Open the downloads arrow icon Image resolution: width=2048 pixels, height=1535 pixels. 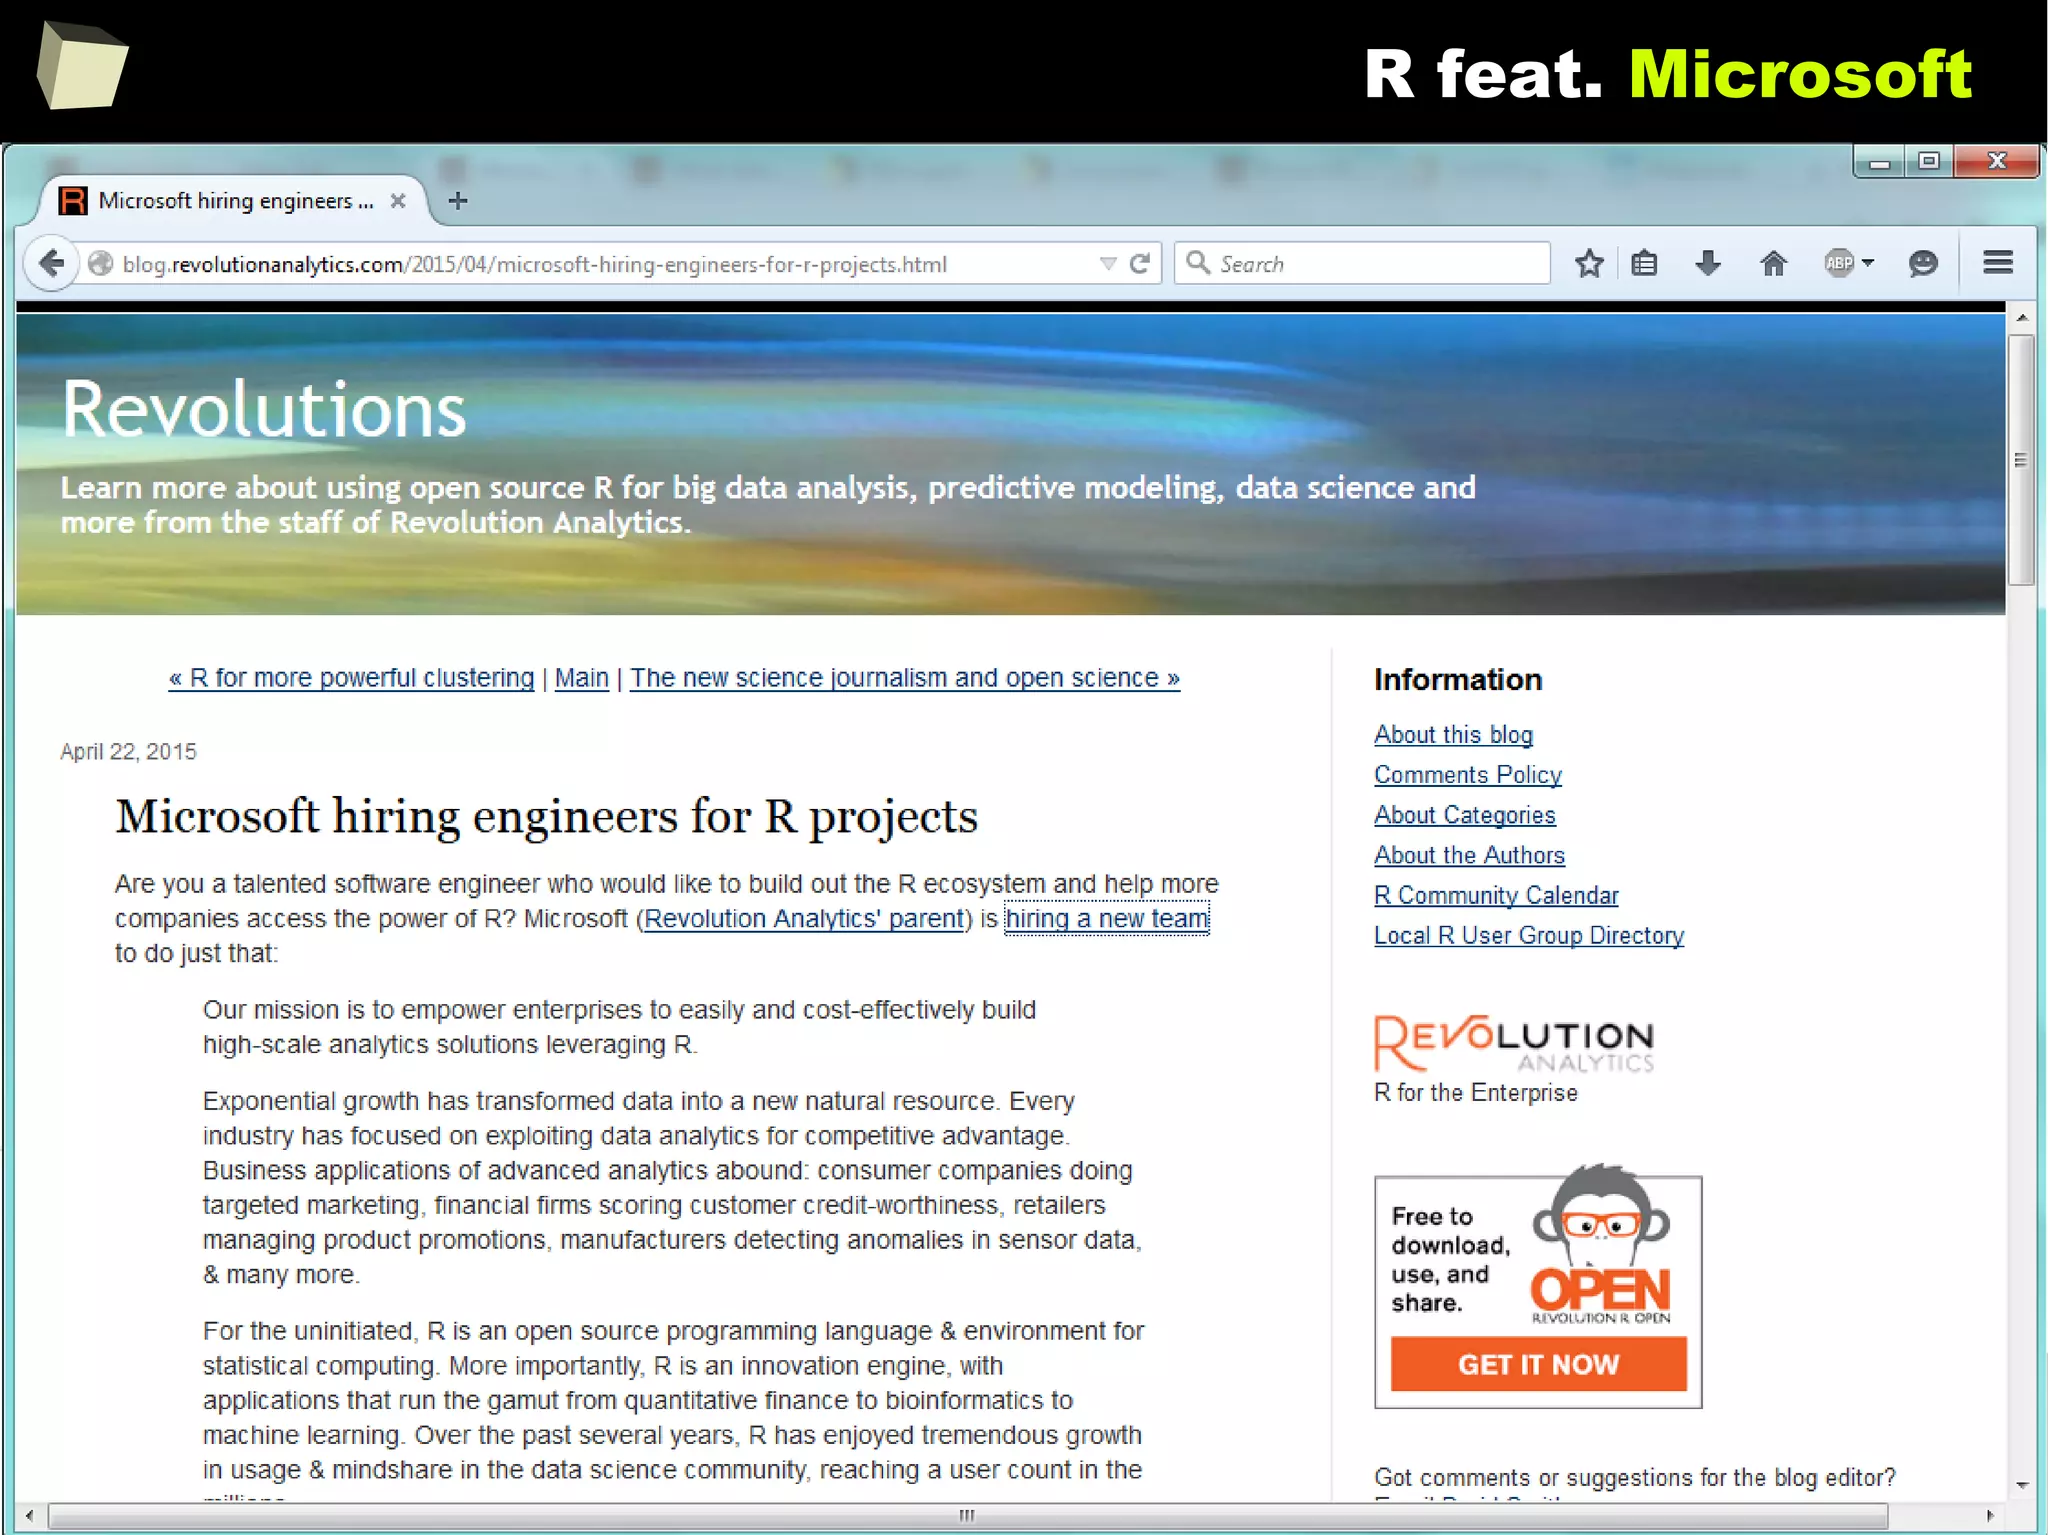1708,264
